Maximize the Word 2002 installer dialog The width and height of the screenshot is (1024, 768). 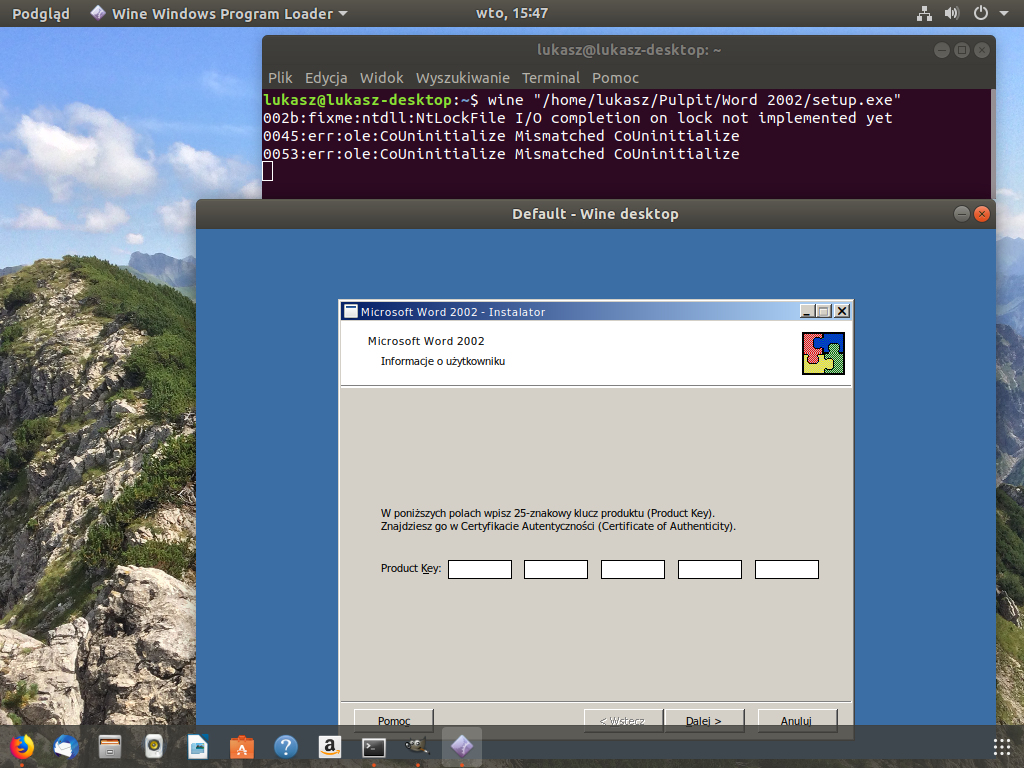(x=824, y=312)
